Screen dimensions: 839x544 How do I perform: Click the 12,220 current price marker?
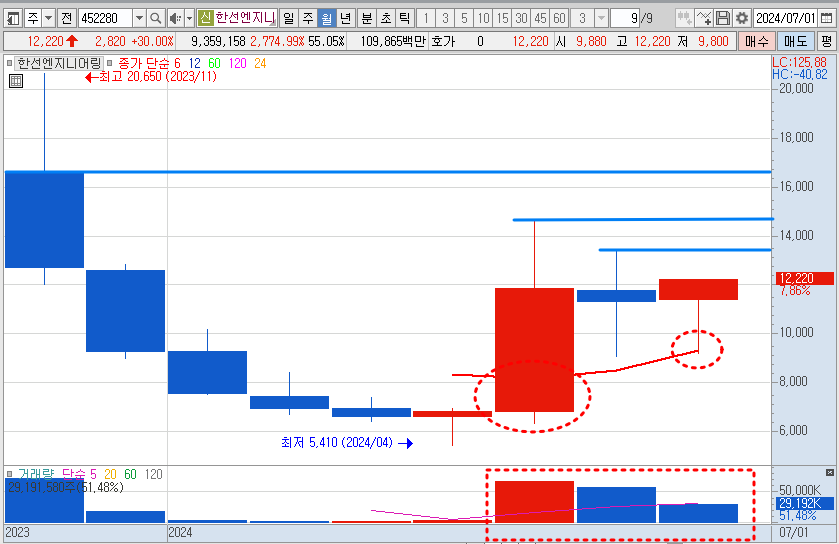(x=804, y=278)
